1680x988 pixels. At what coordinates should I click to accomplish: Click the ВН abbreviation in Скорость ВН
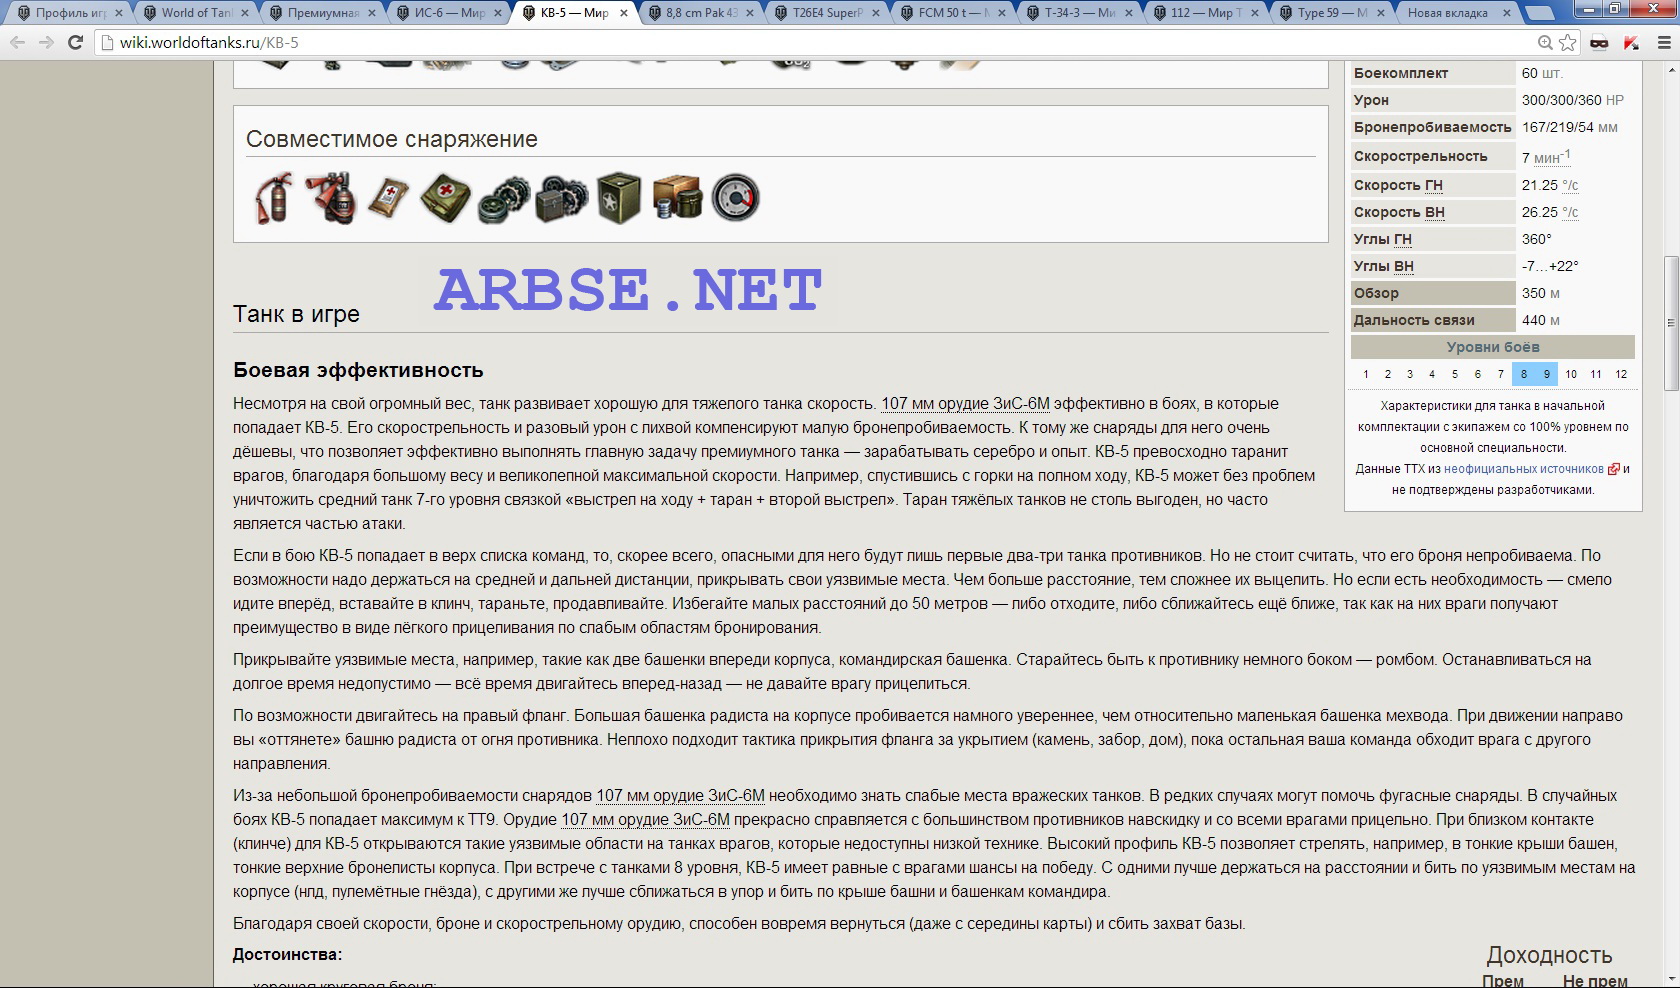point(1435,212)
